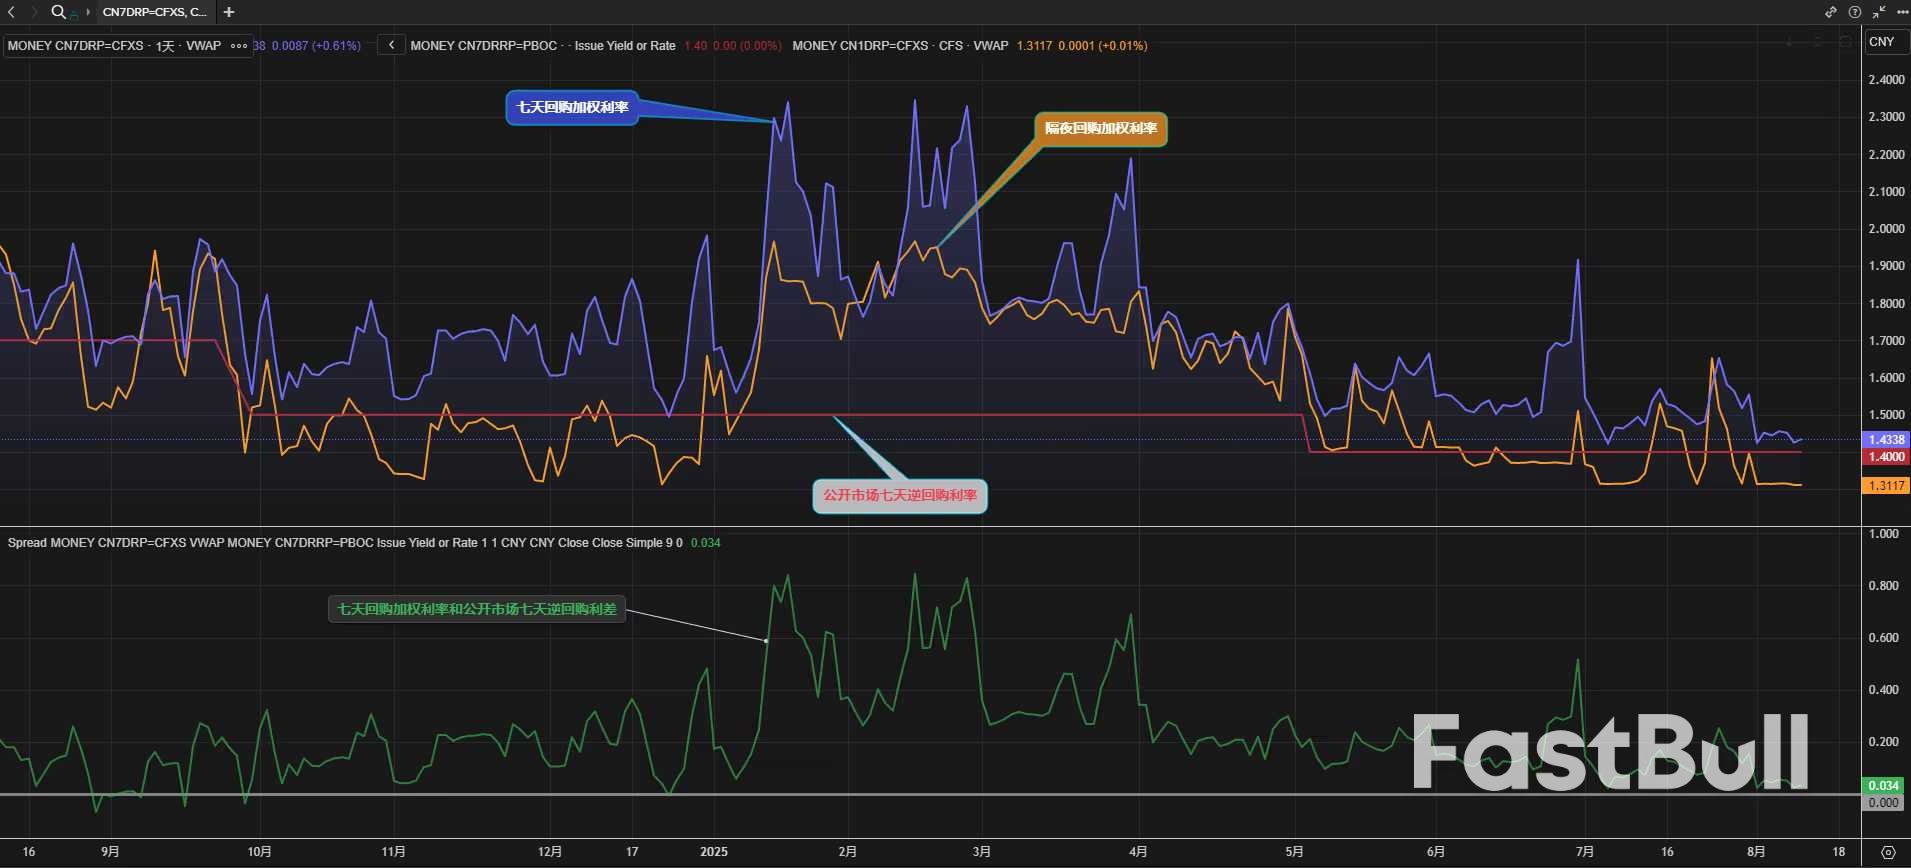1911x868 pixels.
Task: Click the 2025 marker on time axis
Action: [714, 852]
